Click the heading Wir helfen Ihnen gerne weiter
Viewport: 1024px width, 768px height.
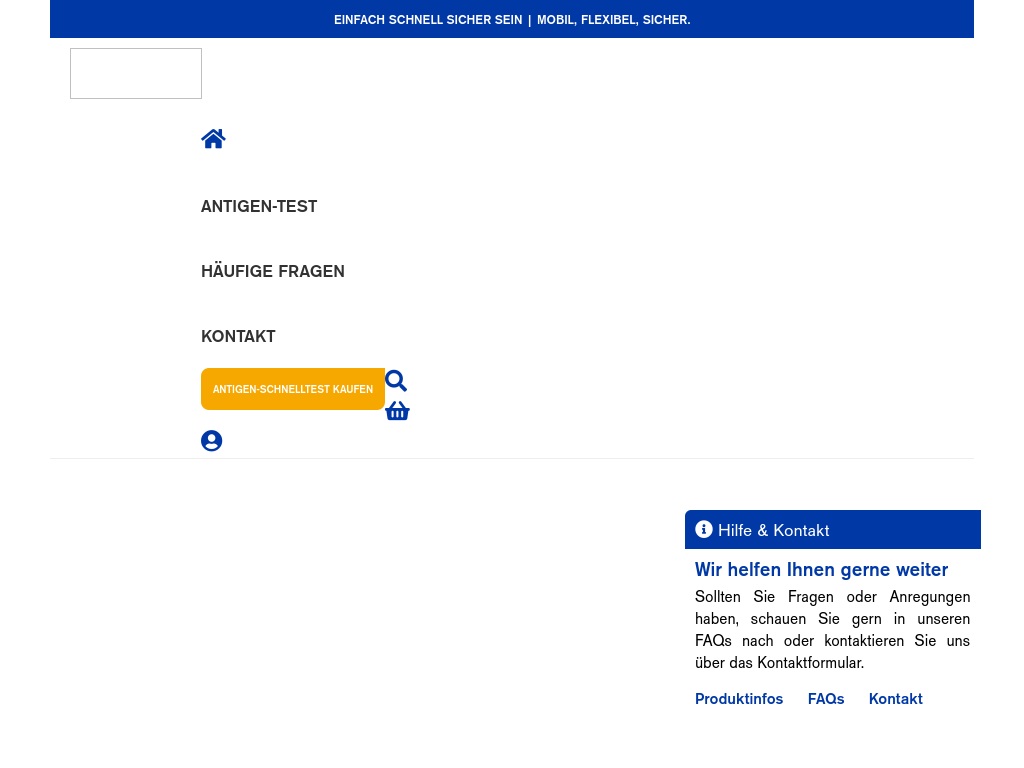point(821,570)
